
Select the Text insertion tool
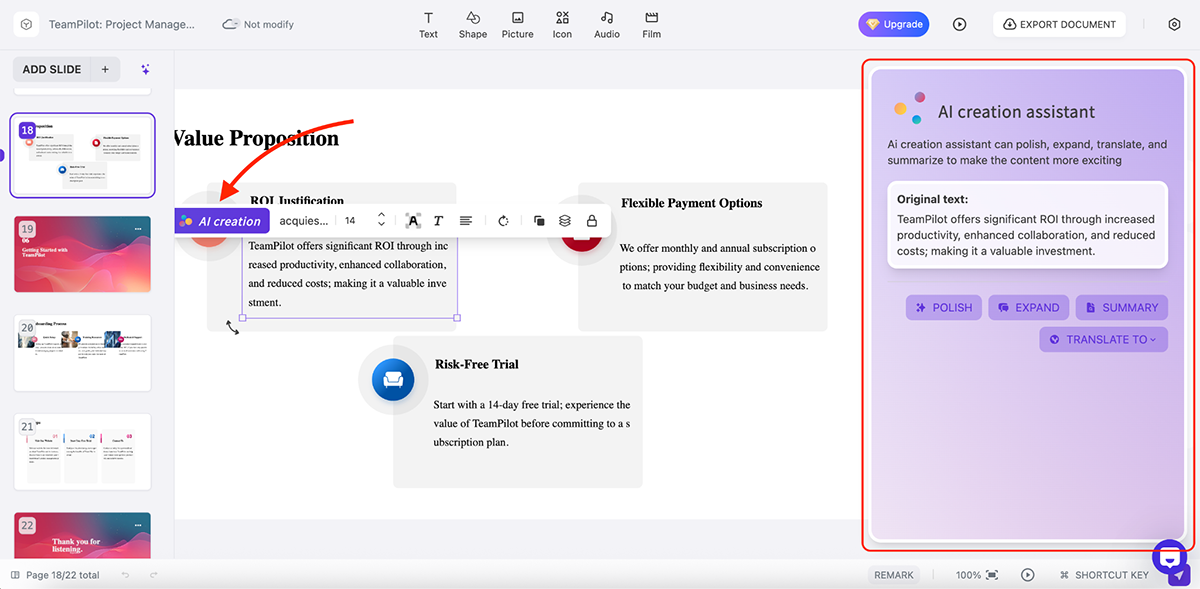(428, 24)
